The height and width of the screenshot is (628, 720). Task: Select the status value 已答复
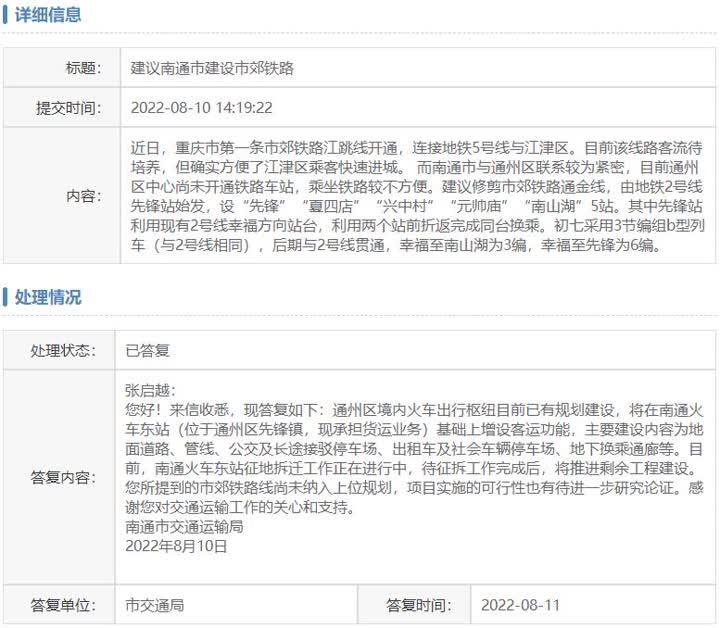pos(147,351)
